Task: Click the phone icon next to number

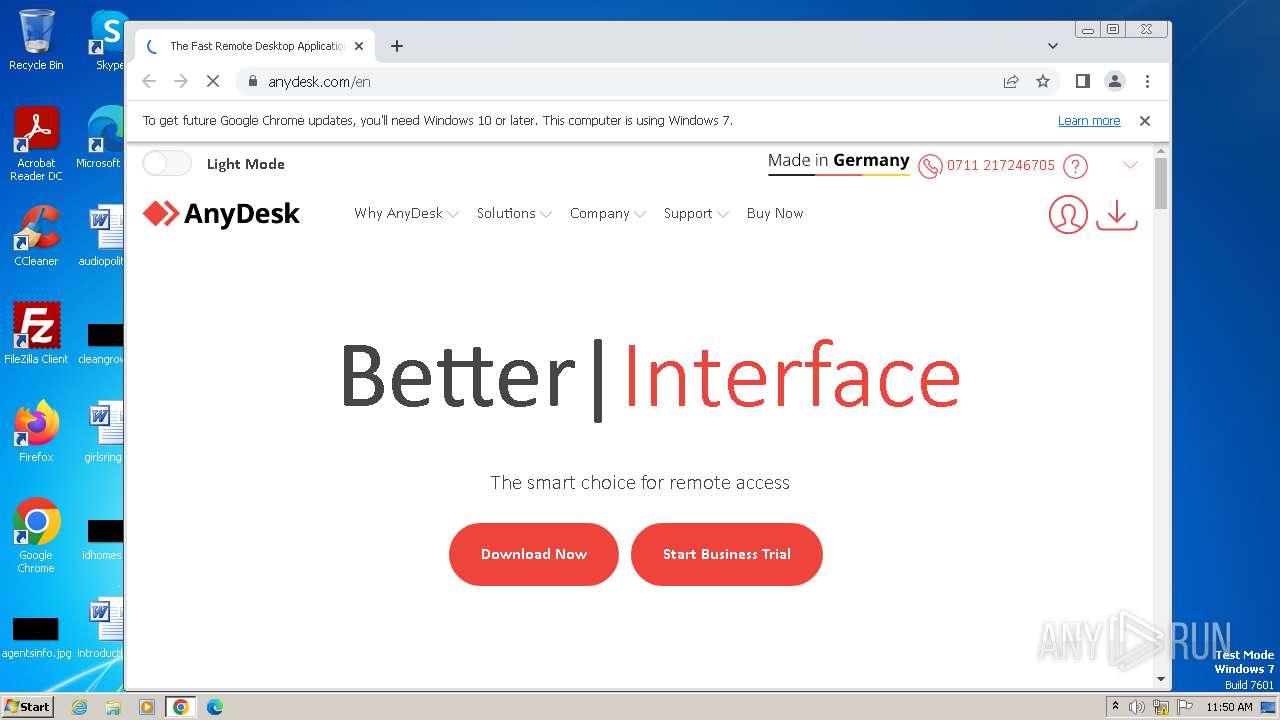Action: coord(930,166)
